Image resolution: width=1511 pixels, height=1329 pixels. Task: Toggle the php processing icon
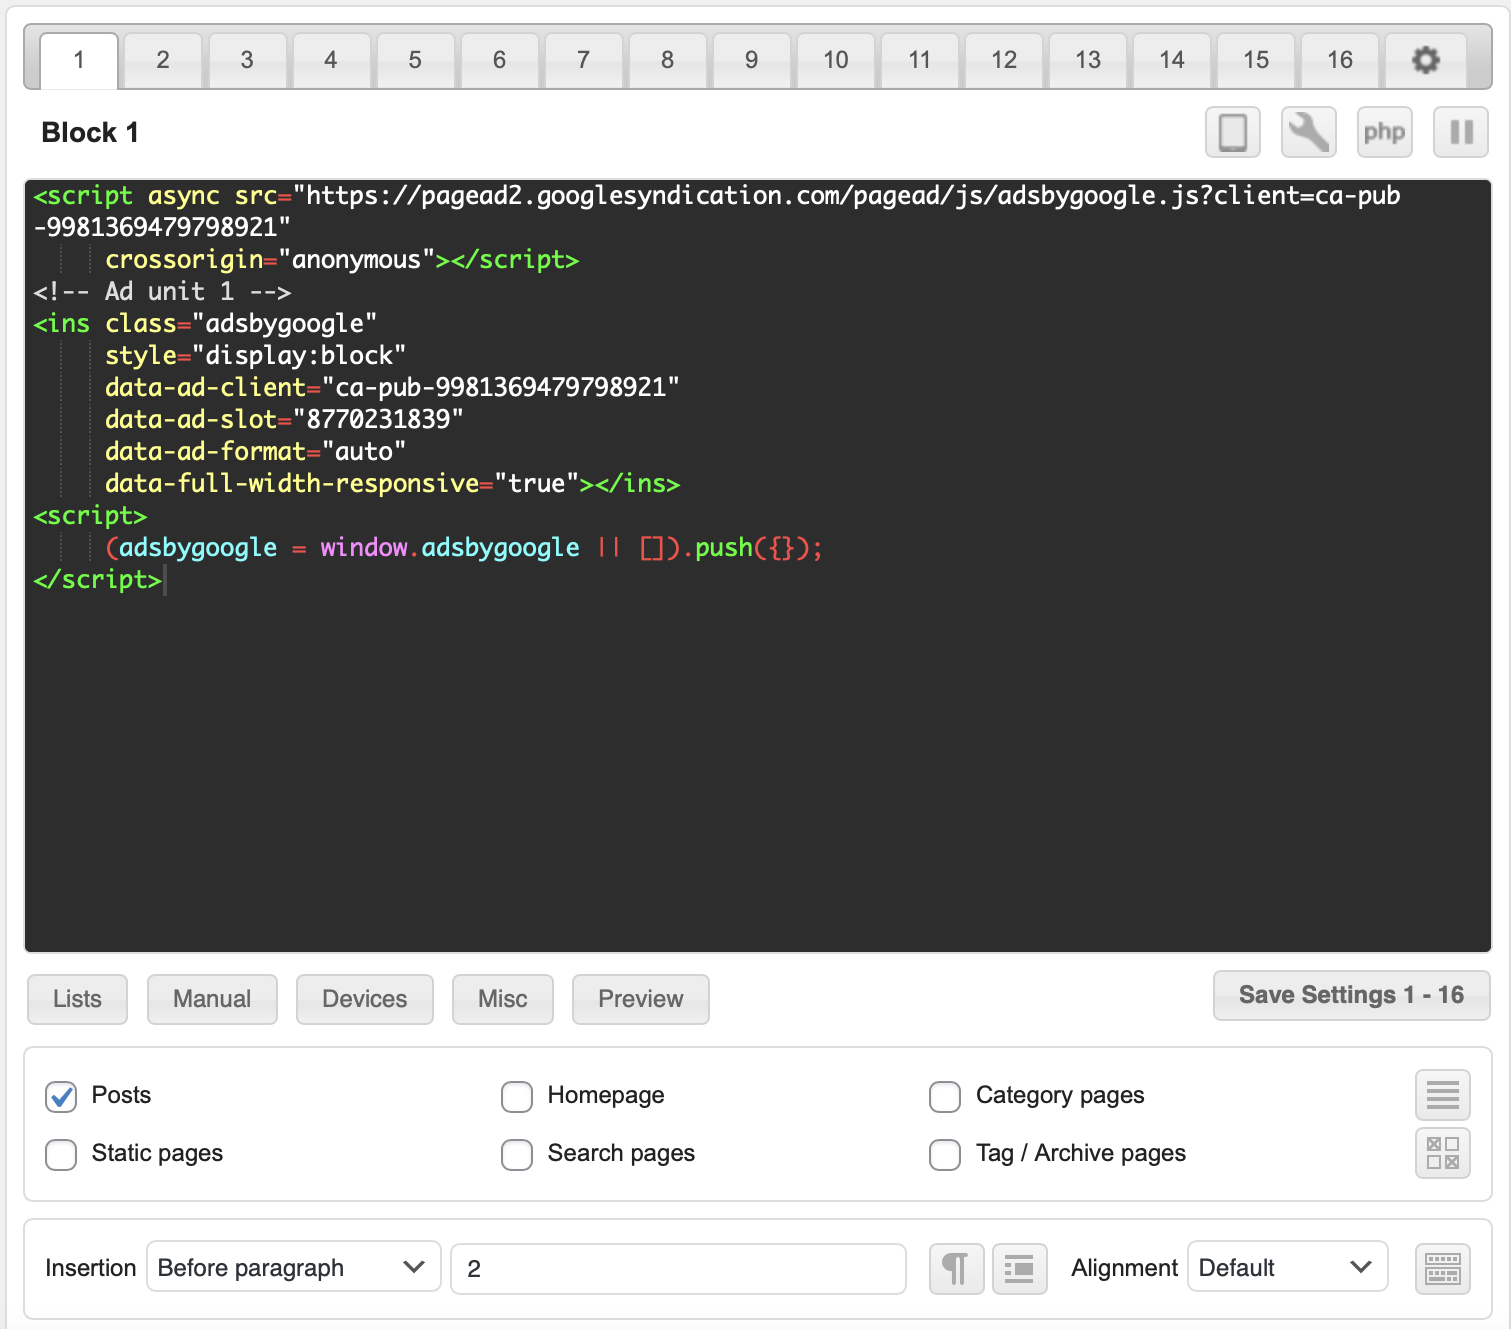(x=1384, y=132)
